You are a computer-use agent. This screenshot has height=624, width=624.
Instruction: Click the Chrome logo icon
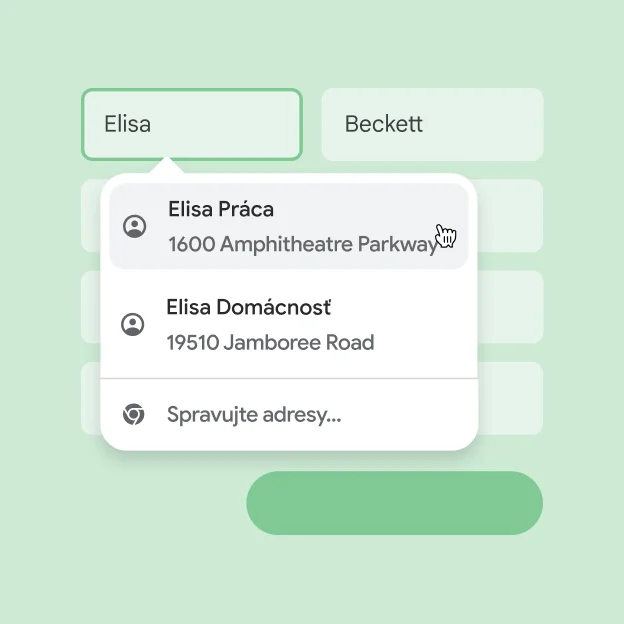(x=133, y=414)
